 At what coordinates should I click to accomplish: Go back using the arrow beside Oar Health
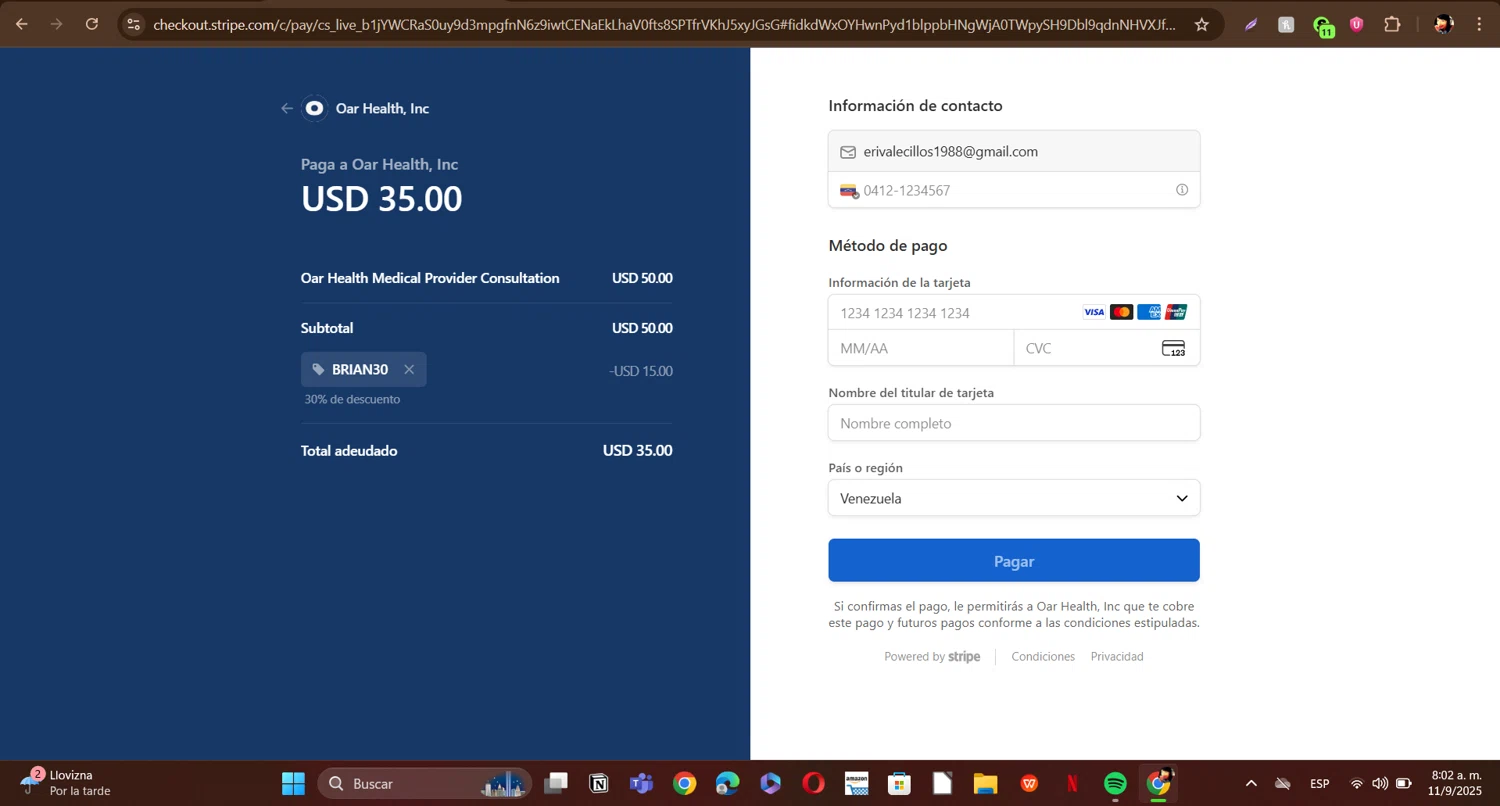pos(287,108)
